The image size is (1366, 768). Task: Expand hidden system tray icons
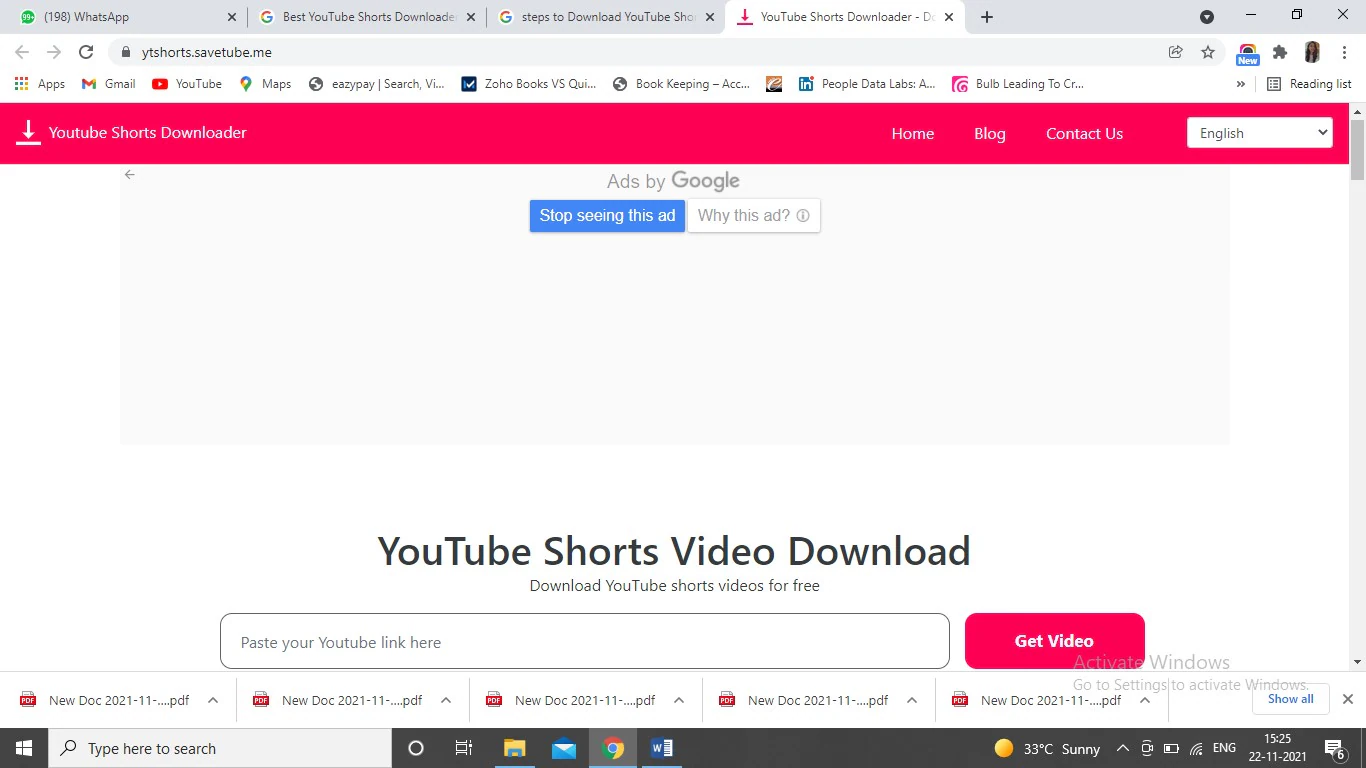1122,748
